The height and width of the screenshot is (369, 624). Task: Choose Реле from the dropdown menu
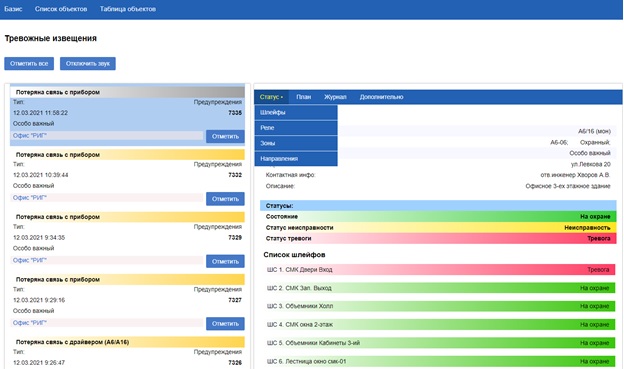point(296,128)
